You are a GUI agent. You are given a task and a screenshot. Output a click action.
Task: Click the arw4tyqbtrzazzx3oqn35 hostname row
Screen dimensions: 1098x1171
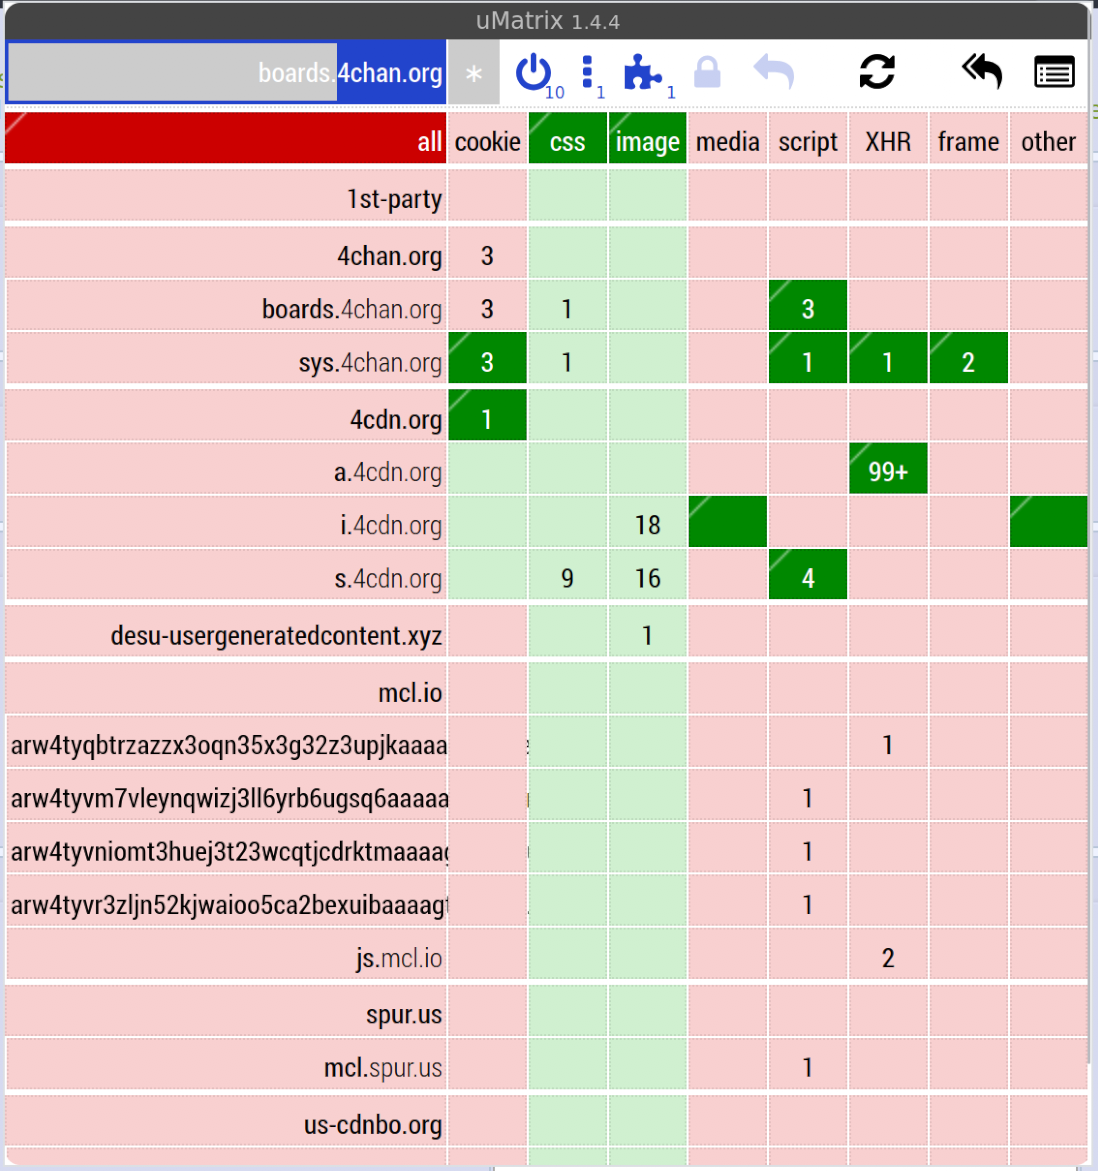tap(226, 742)
